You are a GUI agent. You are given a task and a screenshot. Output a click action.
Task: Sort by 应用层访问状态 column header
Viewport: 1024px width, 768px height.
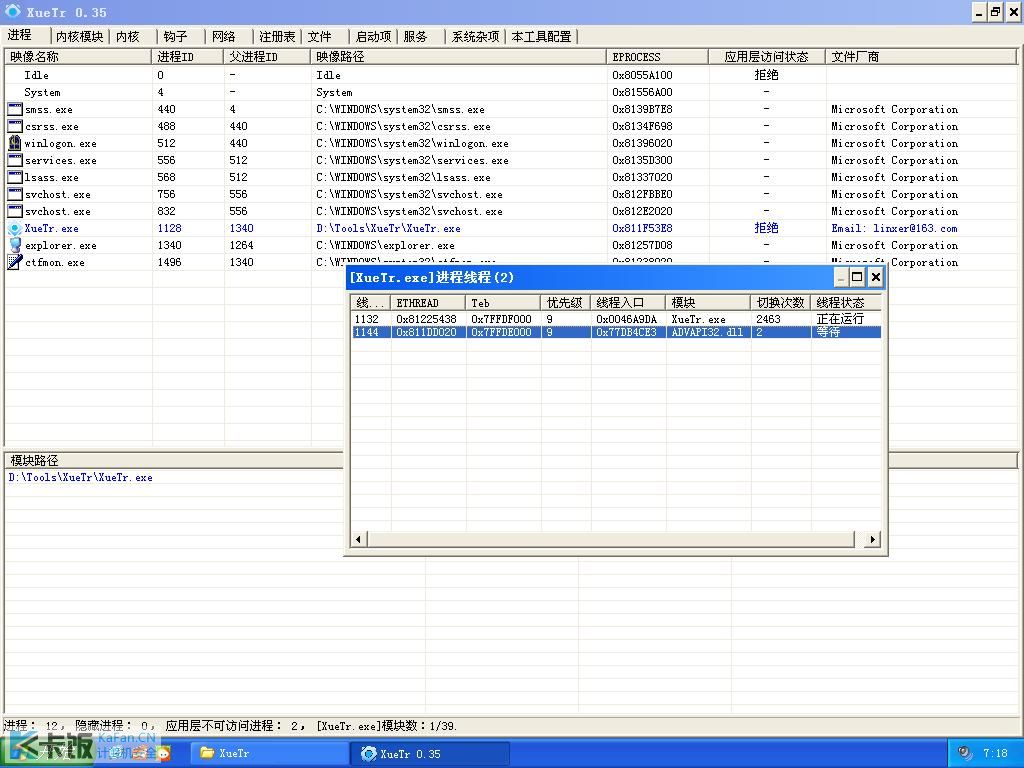click(767, 57)
